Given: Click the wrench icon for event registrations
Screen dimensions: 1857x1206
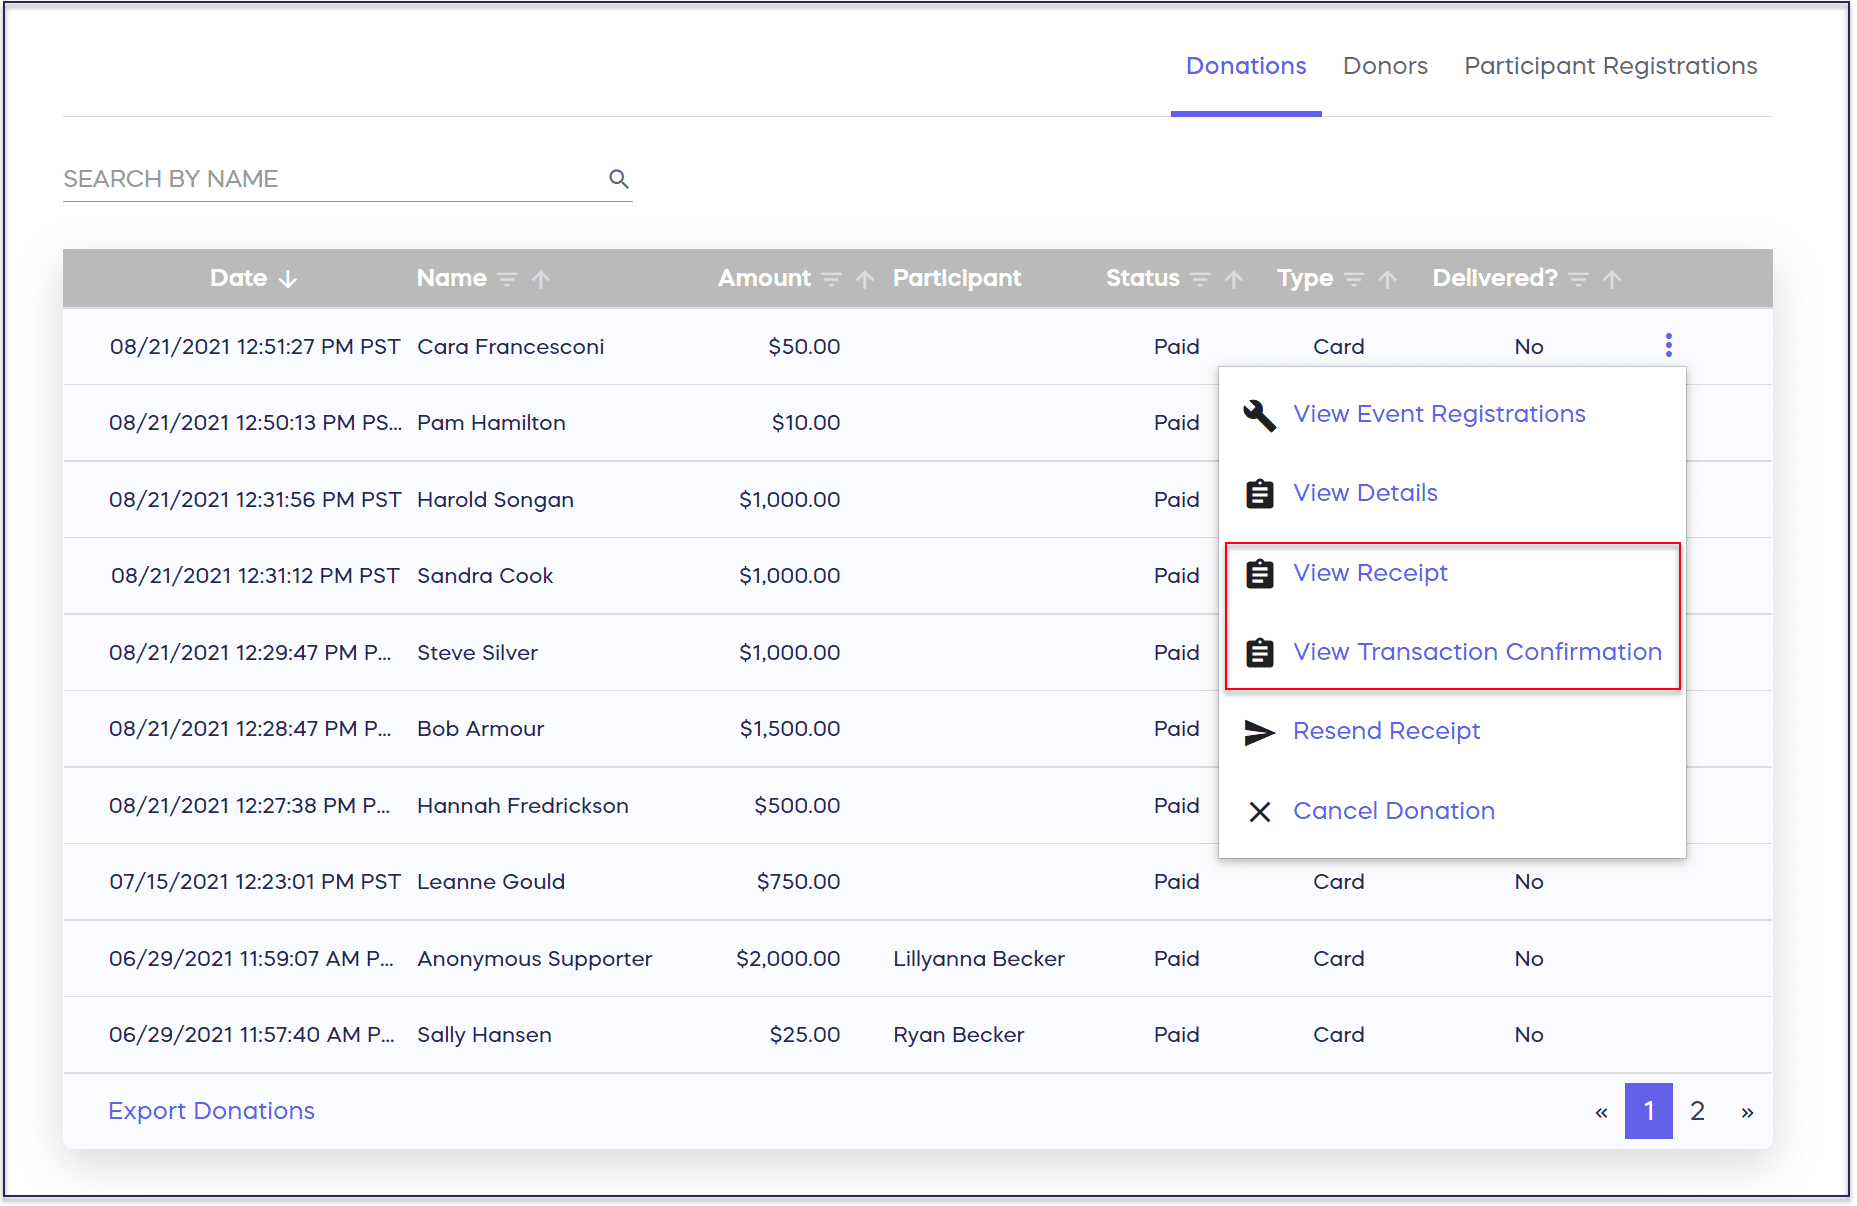Looking at the screenshot, I should click(1259, 415).
